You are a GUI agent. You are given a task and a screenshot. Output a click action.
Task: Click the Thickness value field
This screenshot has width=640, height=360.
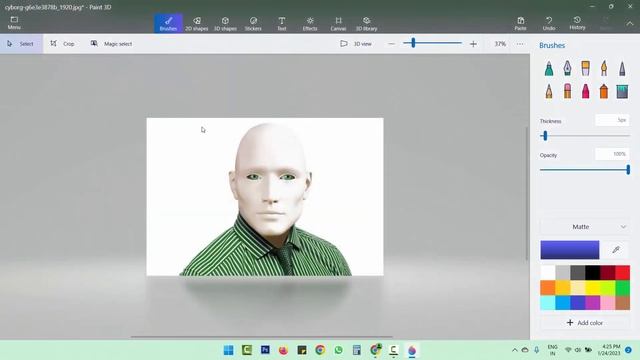coord(612,120)
